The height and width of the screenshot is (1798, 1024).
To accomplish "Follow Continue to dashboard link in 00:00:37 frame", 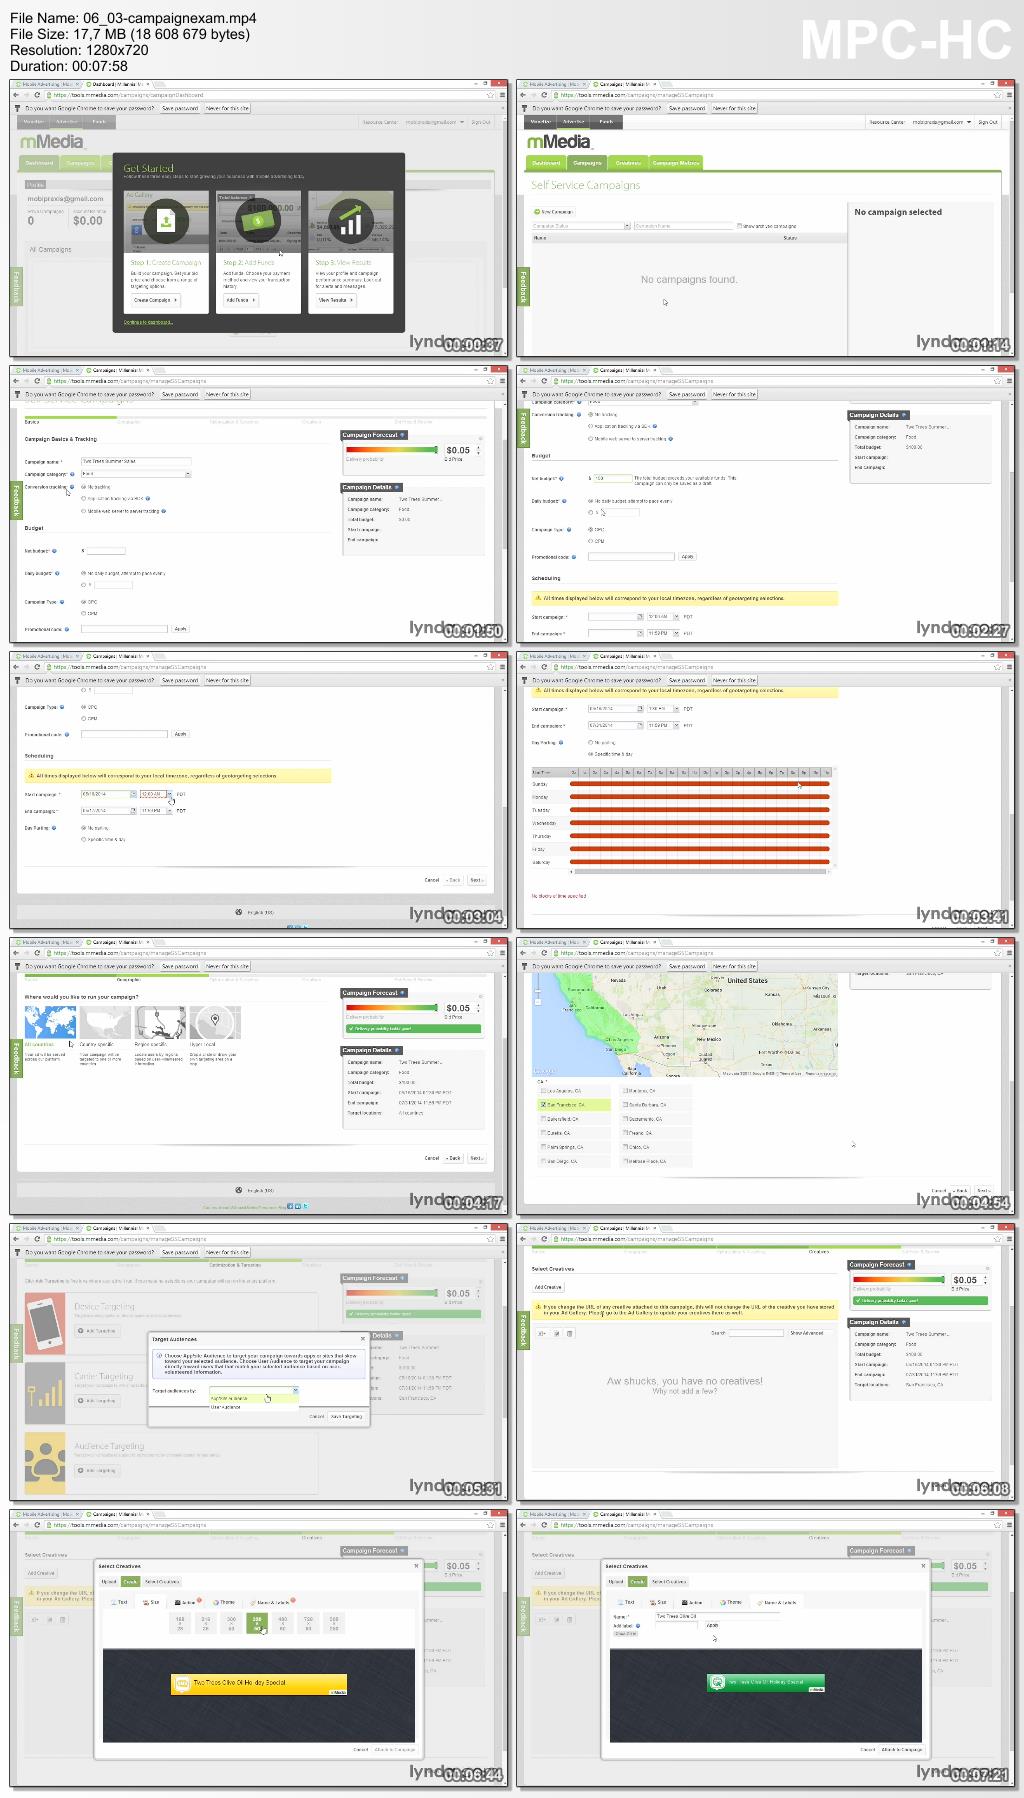I will 148,322.
